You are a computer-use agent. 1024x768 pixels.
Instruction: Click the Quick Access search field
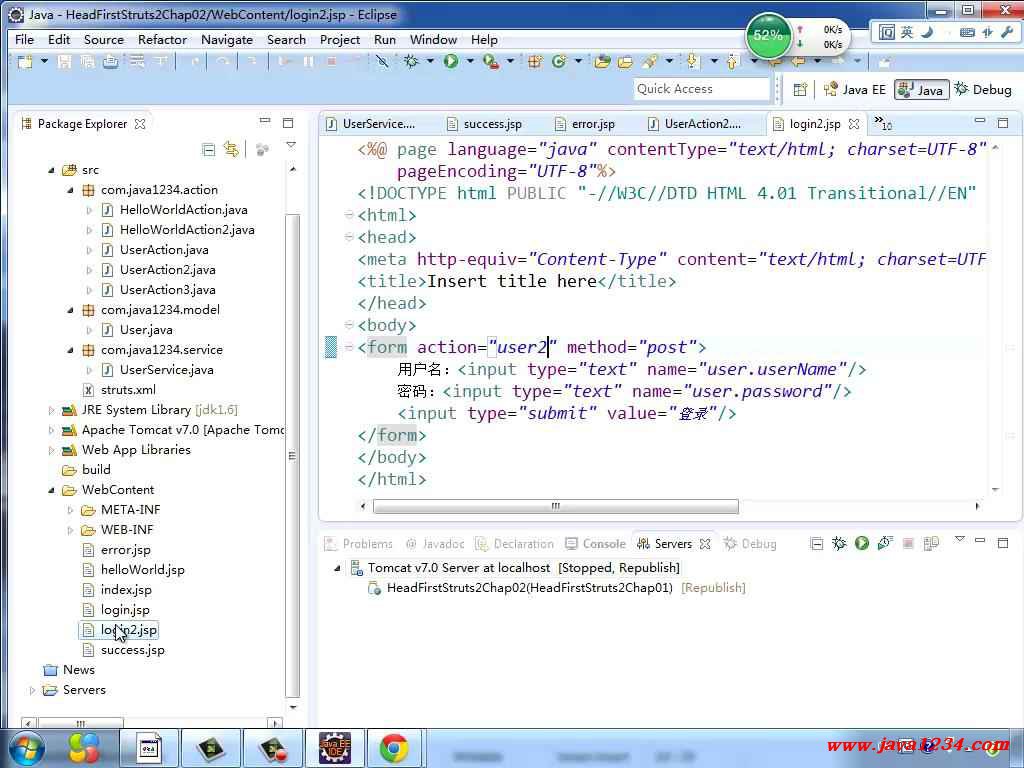(x=701, y=89)
